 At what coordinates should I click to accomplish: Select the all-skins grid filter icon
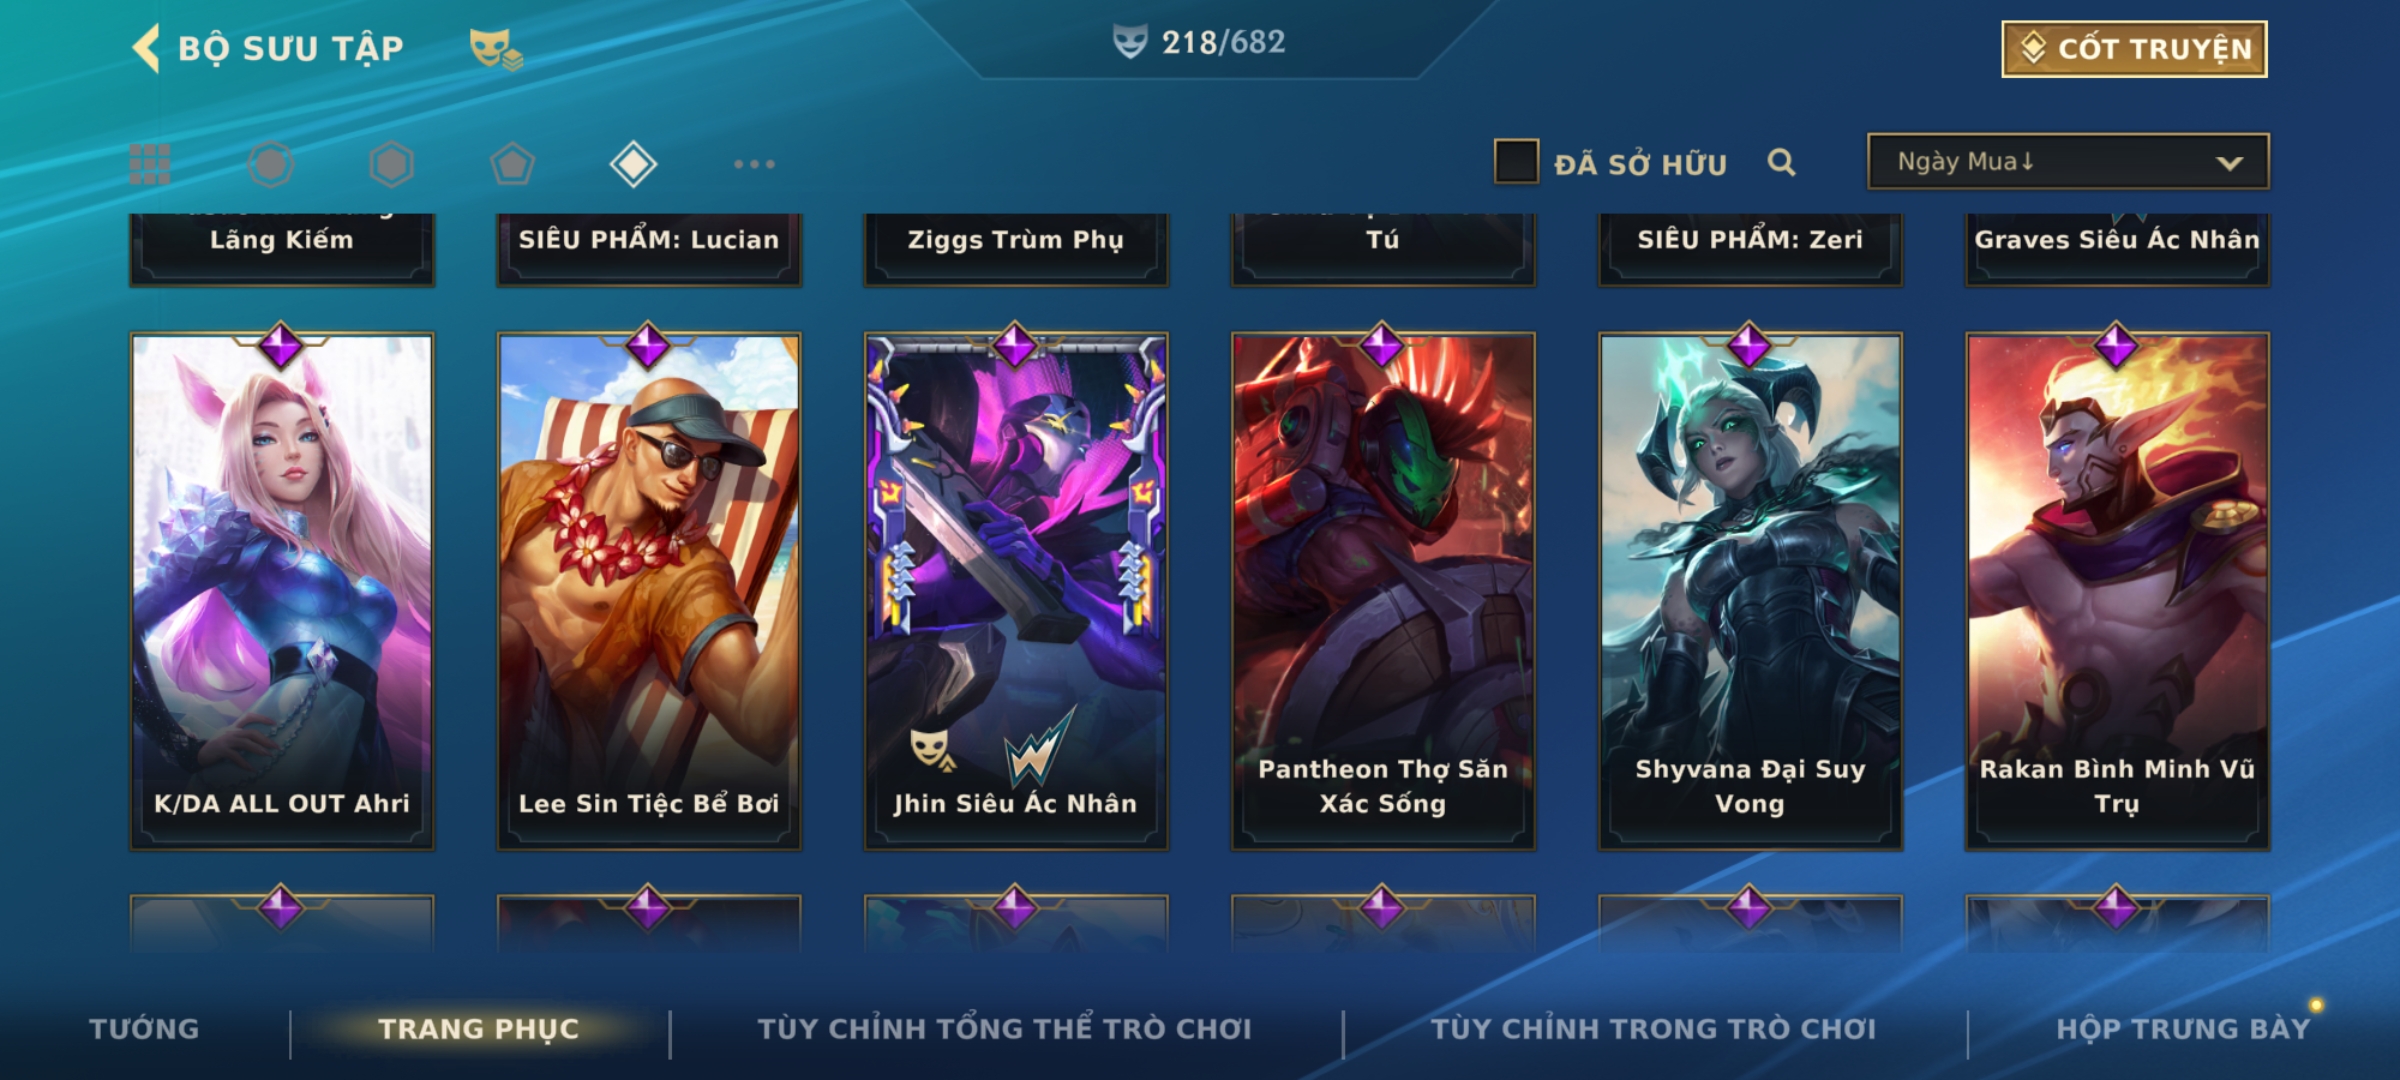pyautogui.click(x=150, y=164)
